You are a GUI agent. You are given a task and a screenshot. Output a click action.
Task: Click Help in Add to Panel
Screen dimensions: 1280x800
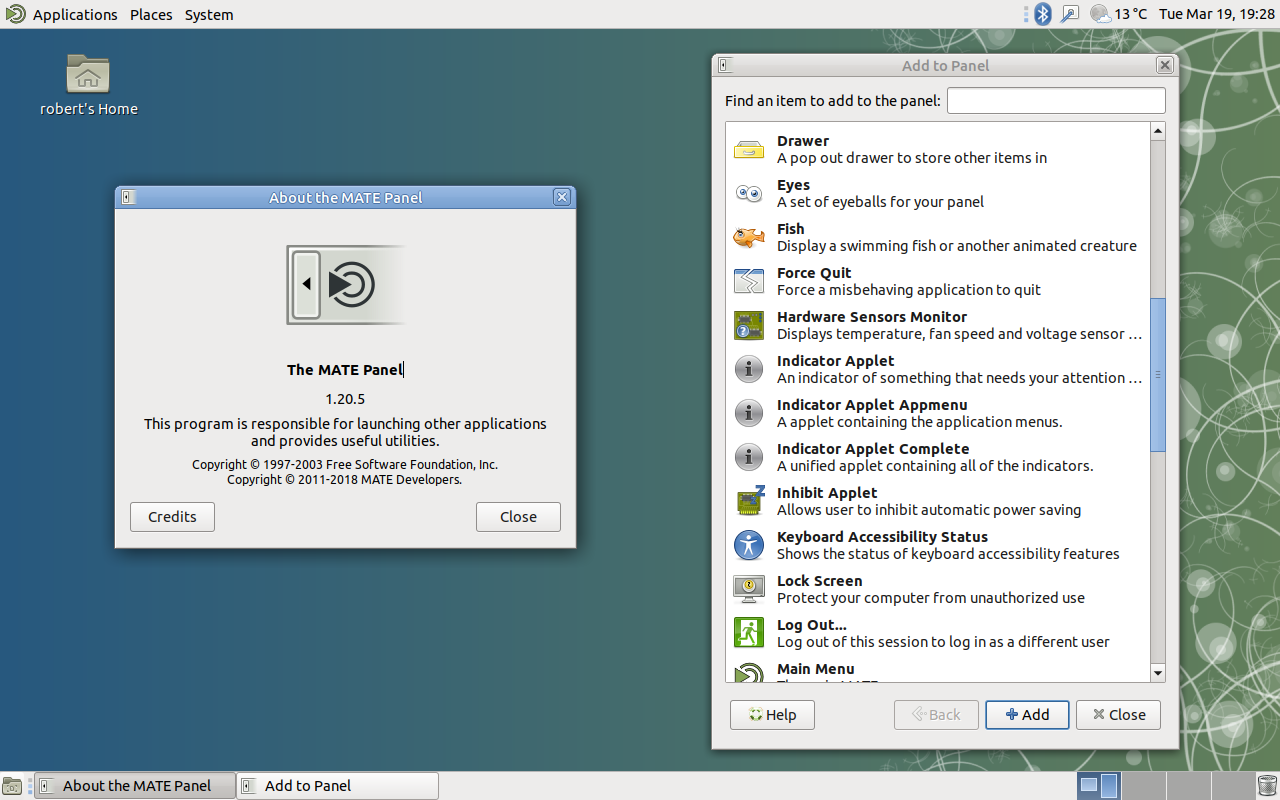coord(772,715)
